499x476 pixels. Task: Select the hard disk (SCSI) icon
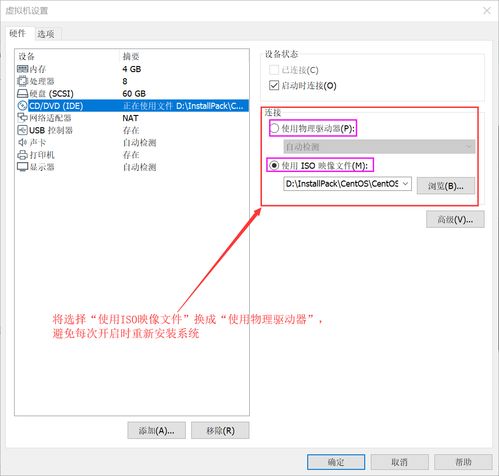coord(22,93)
